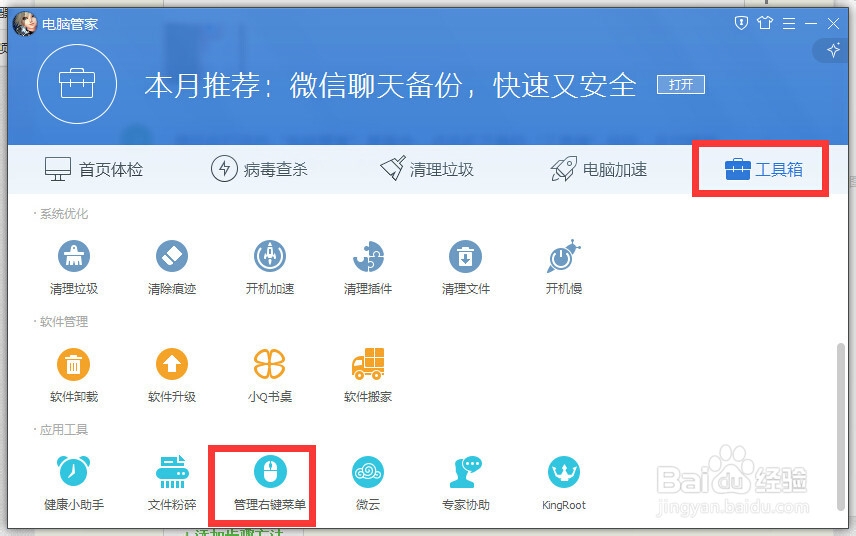
Task: Open the 软件搬家 tool
Action: click(367, 376)
